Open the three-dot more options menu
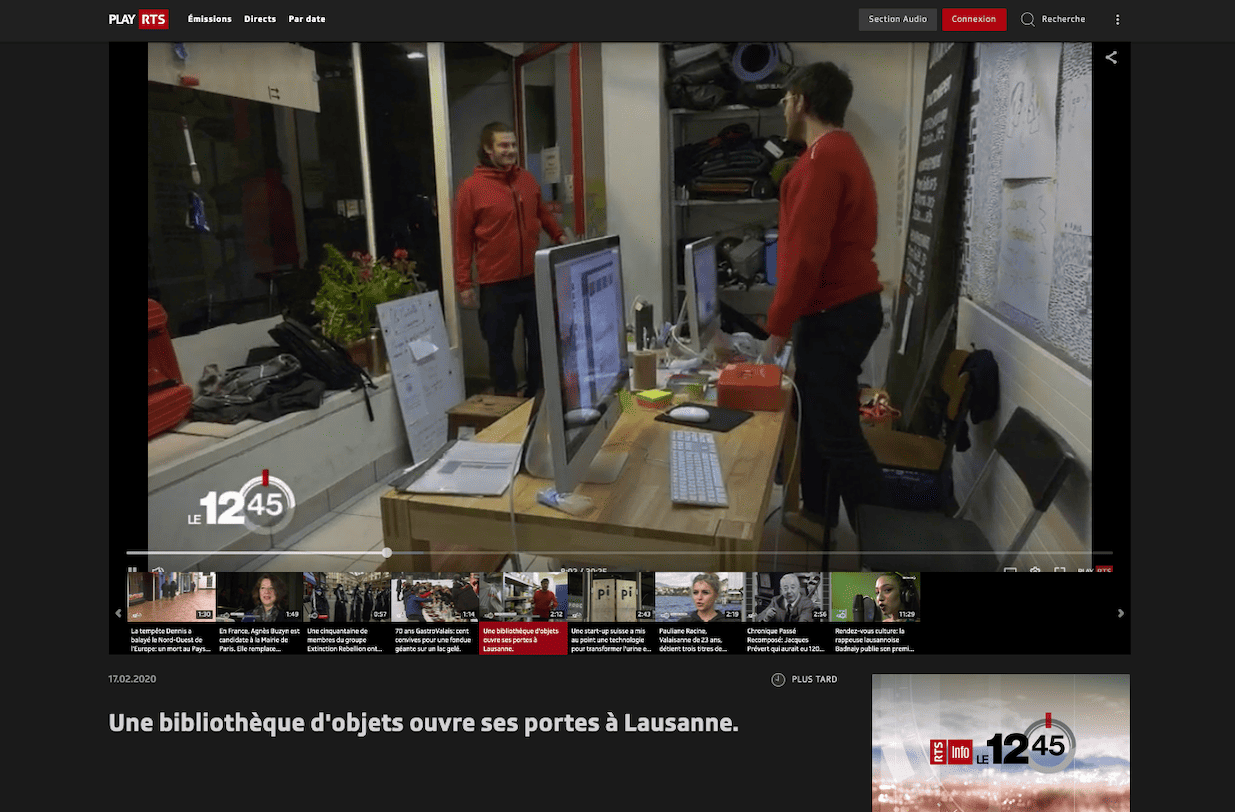Viewport: 1235px width, 812px height. [1118, 19]
